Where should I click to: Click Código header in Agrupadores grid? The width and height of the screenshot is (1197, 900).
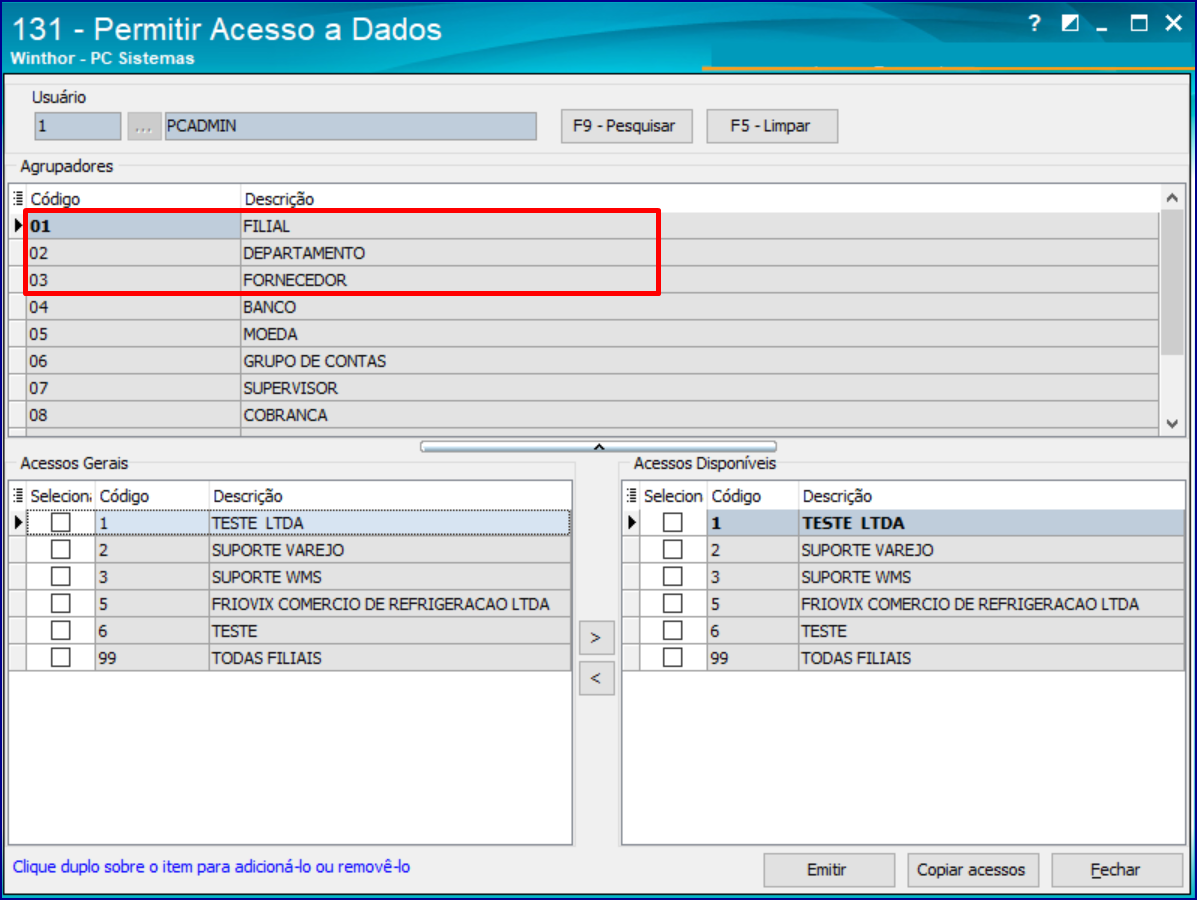coord(133,199)
